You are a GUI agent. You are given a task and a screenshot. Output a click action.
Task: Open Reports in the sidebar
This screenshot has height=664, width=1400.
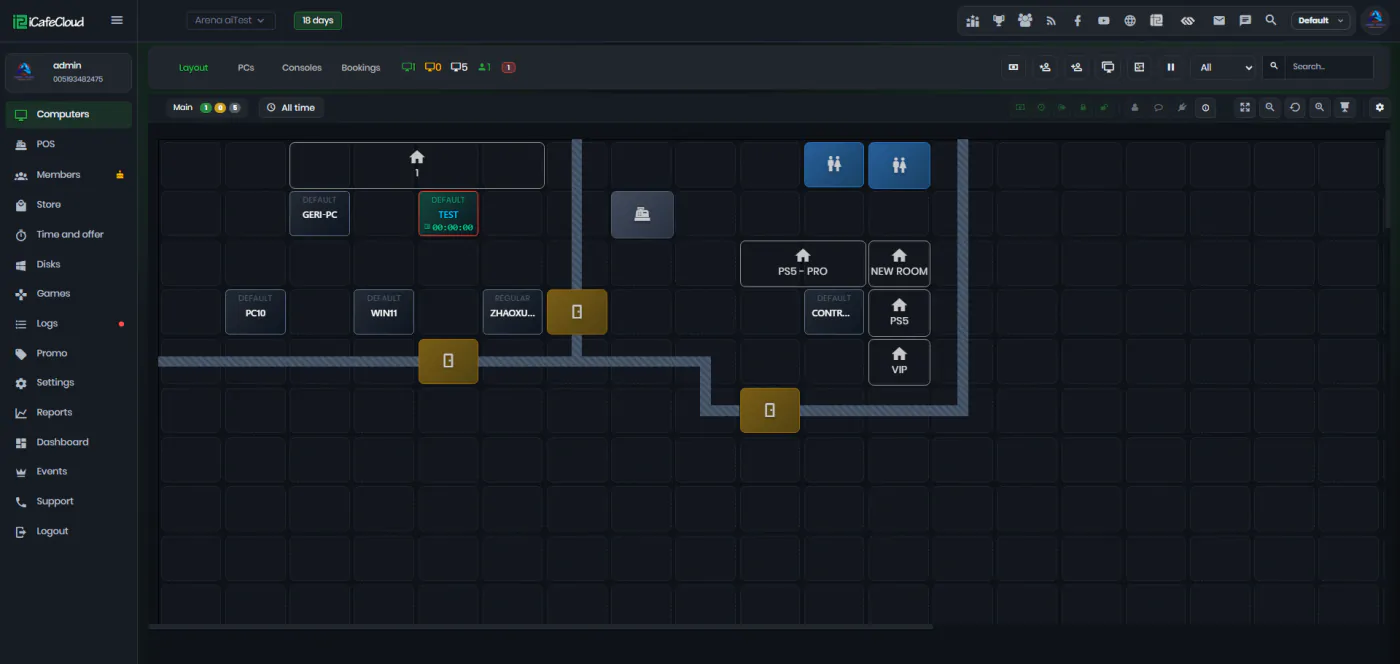(x=68, y=412)
